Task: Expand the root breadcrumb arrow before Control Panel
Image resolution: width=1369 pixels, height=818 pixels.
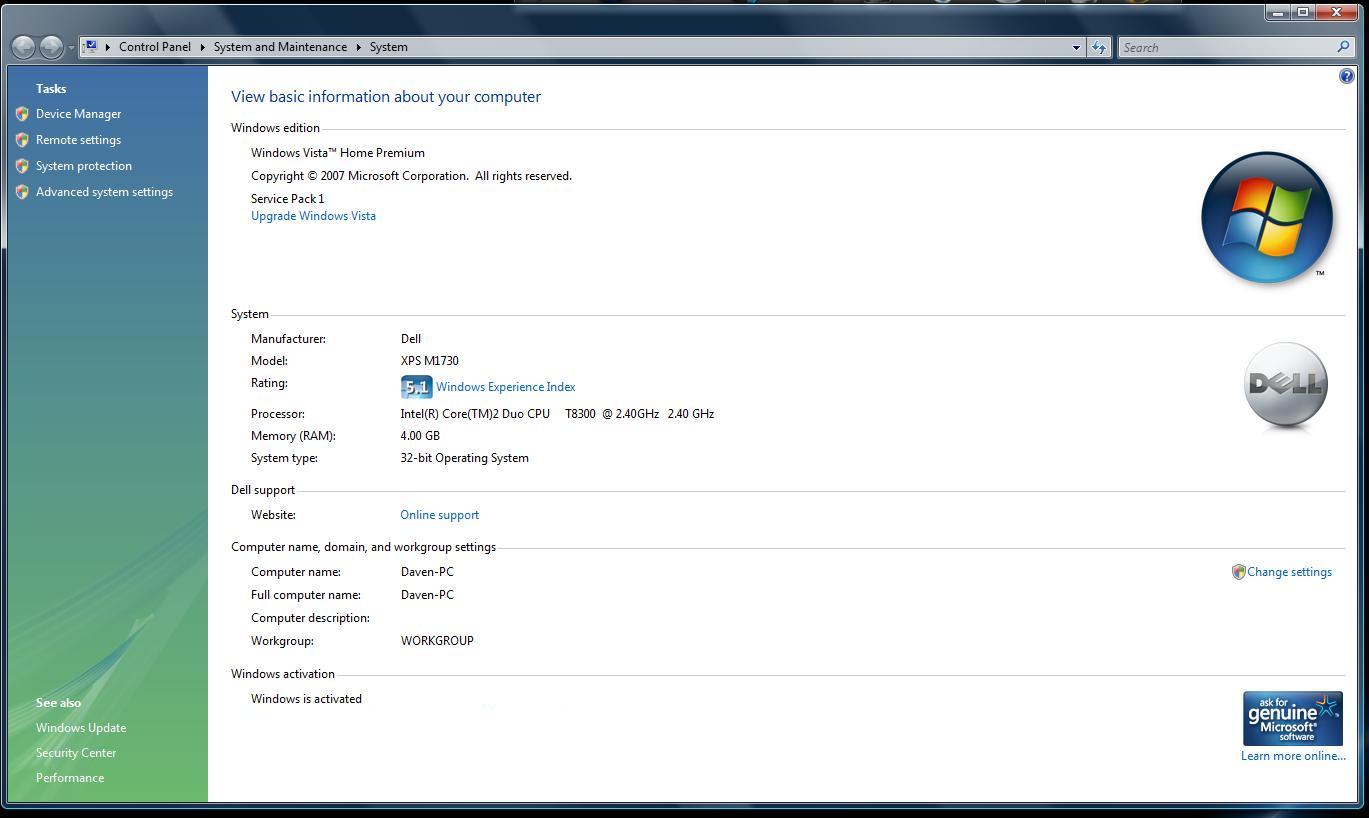Action: [108, 47]
